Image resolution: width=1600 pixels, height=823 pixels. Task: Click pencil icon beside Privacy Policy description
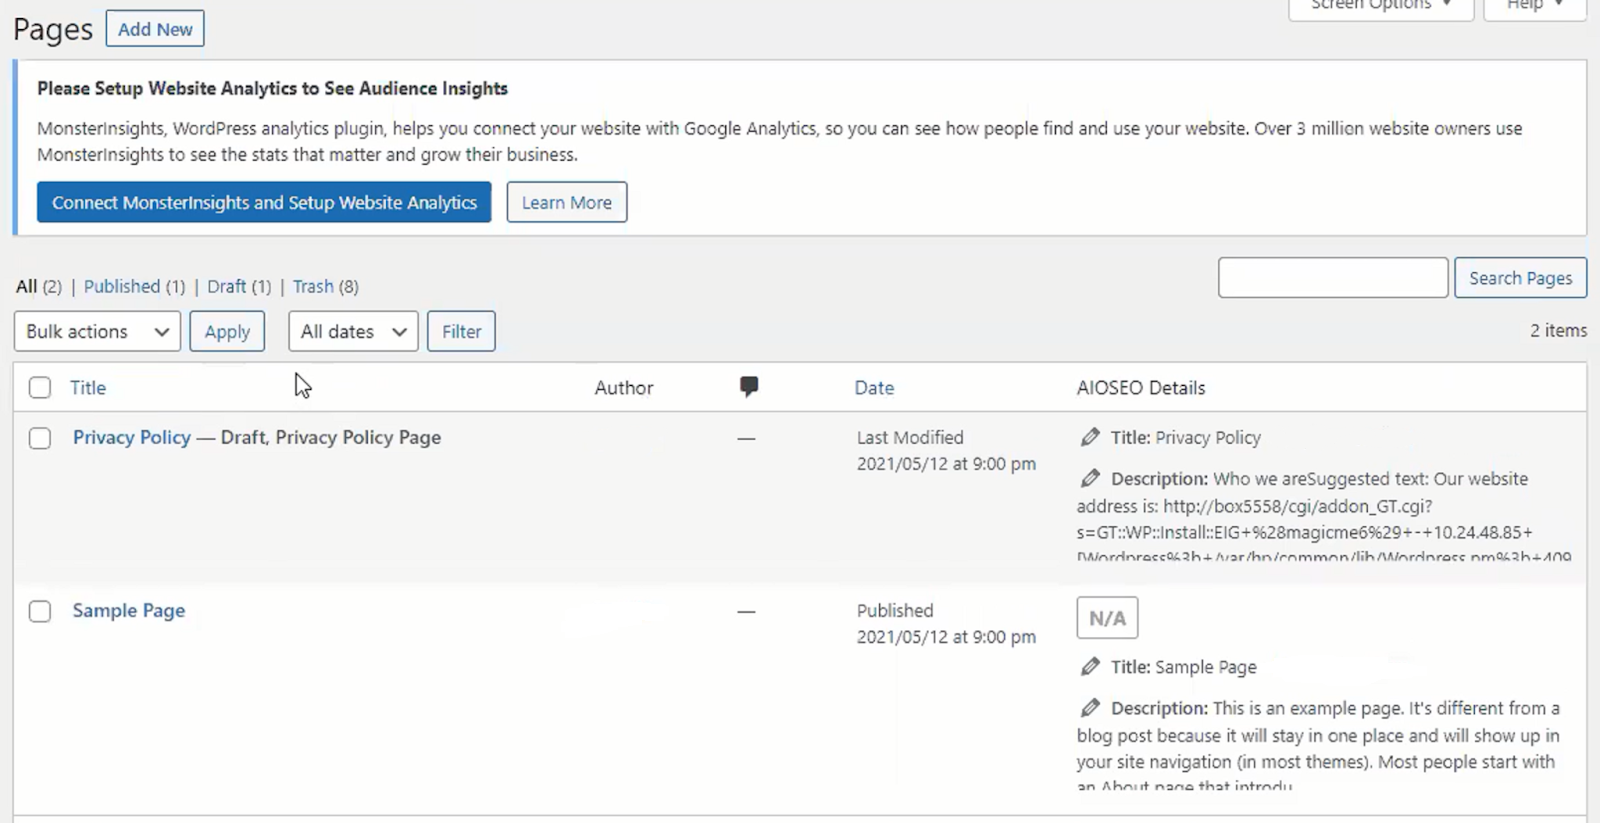pyautogui.click(x=1090, y=478)
